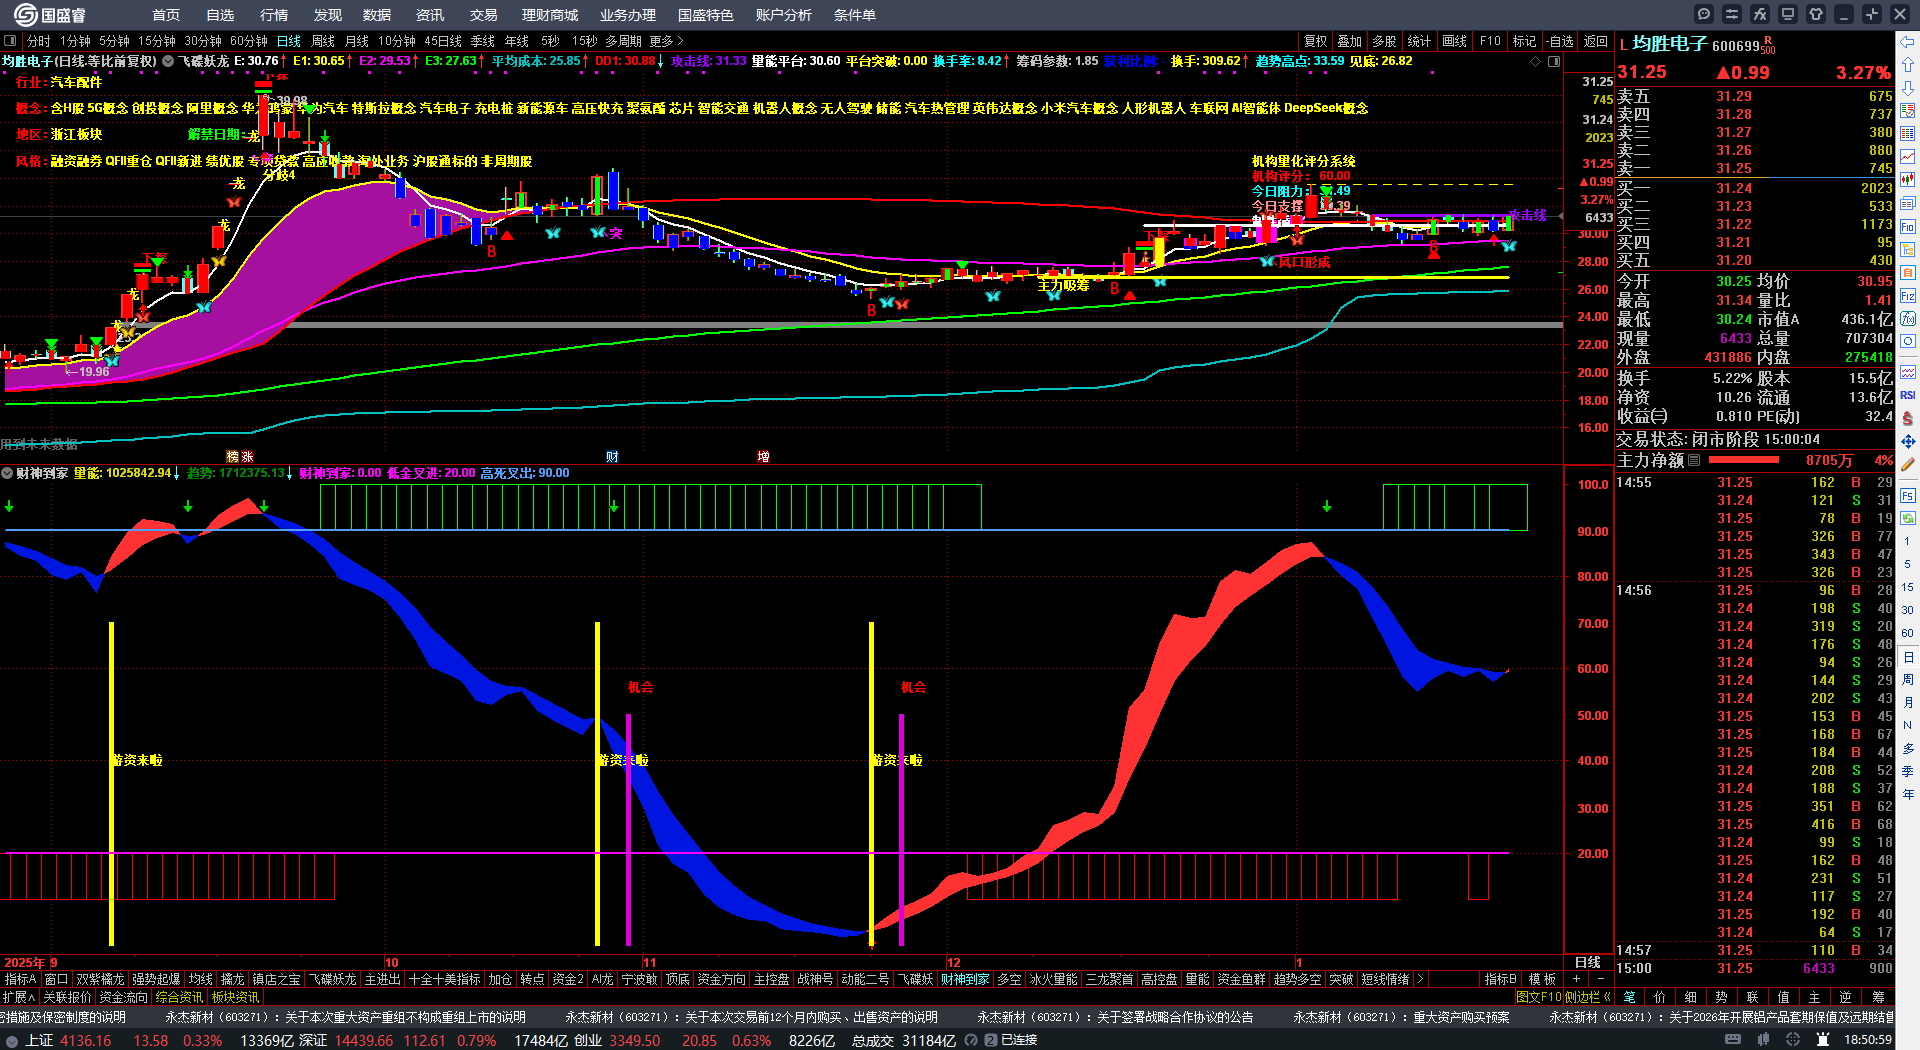Select the pencil drawing tool icon

click(1908, 465)
